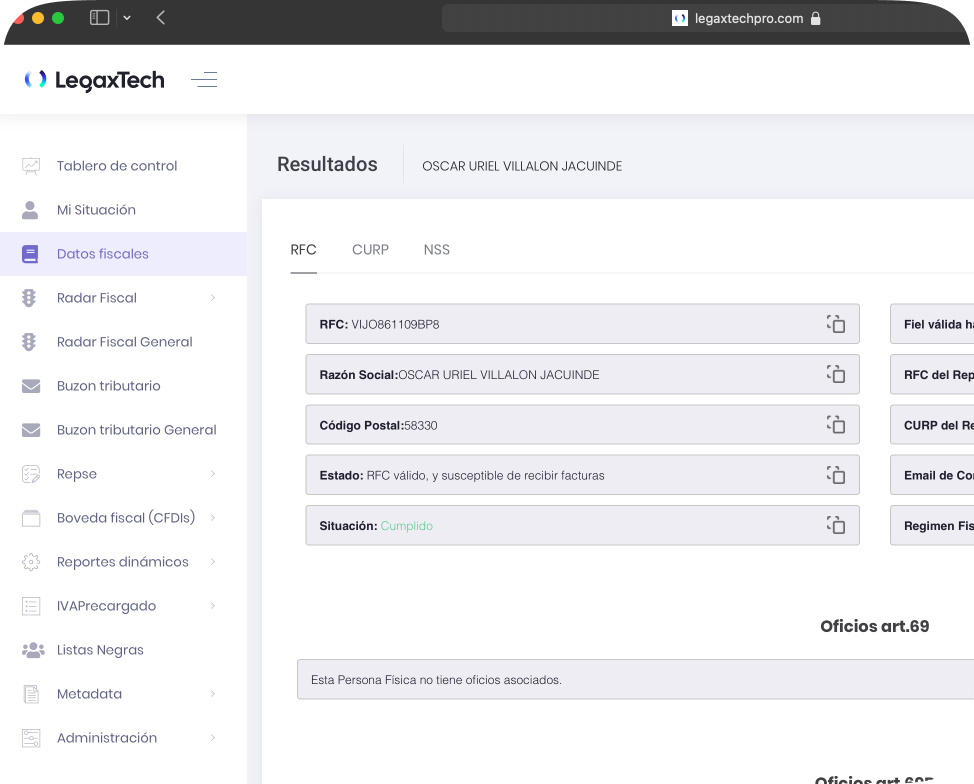Copy the Estado field text
The height and width of the screenshot is (784, 974).
click(835, 475)
